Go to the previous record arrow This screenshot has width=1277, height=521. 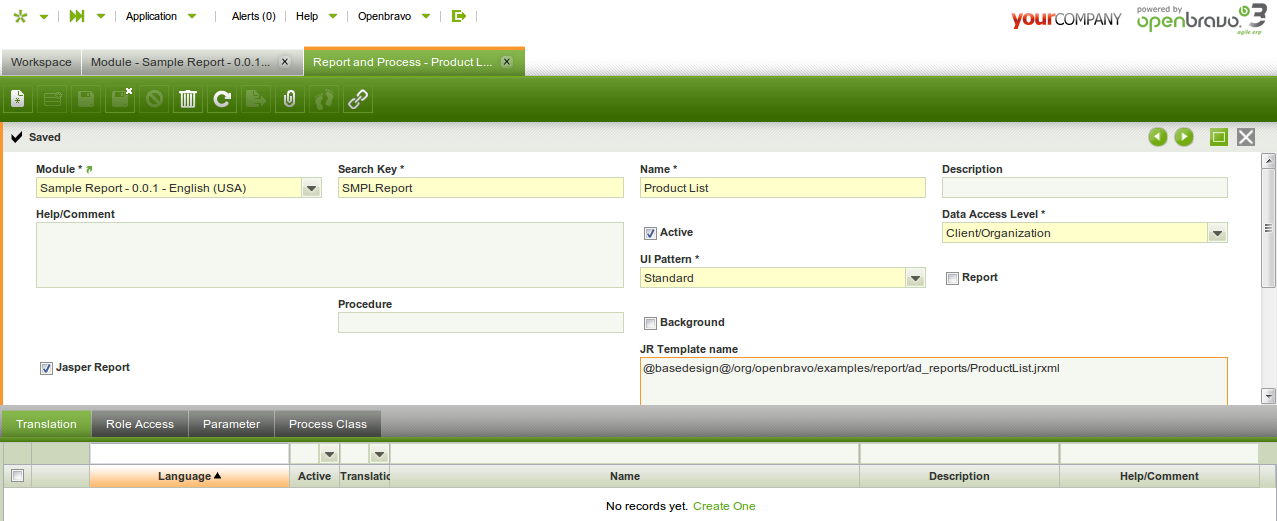point(1158,137)
